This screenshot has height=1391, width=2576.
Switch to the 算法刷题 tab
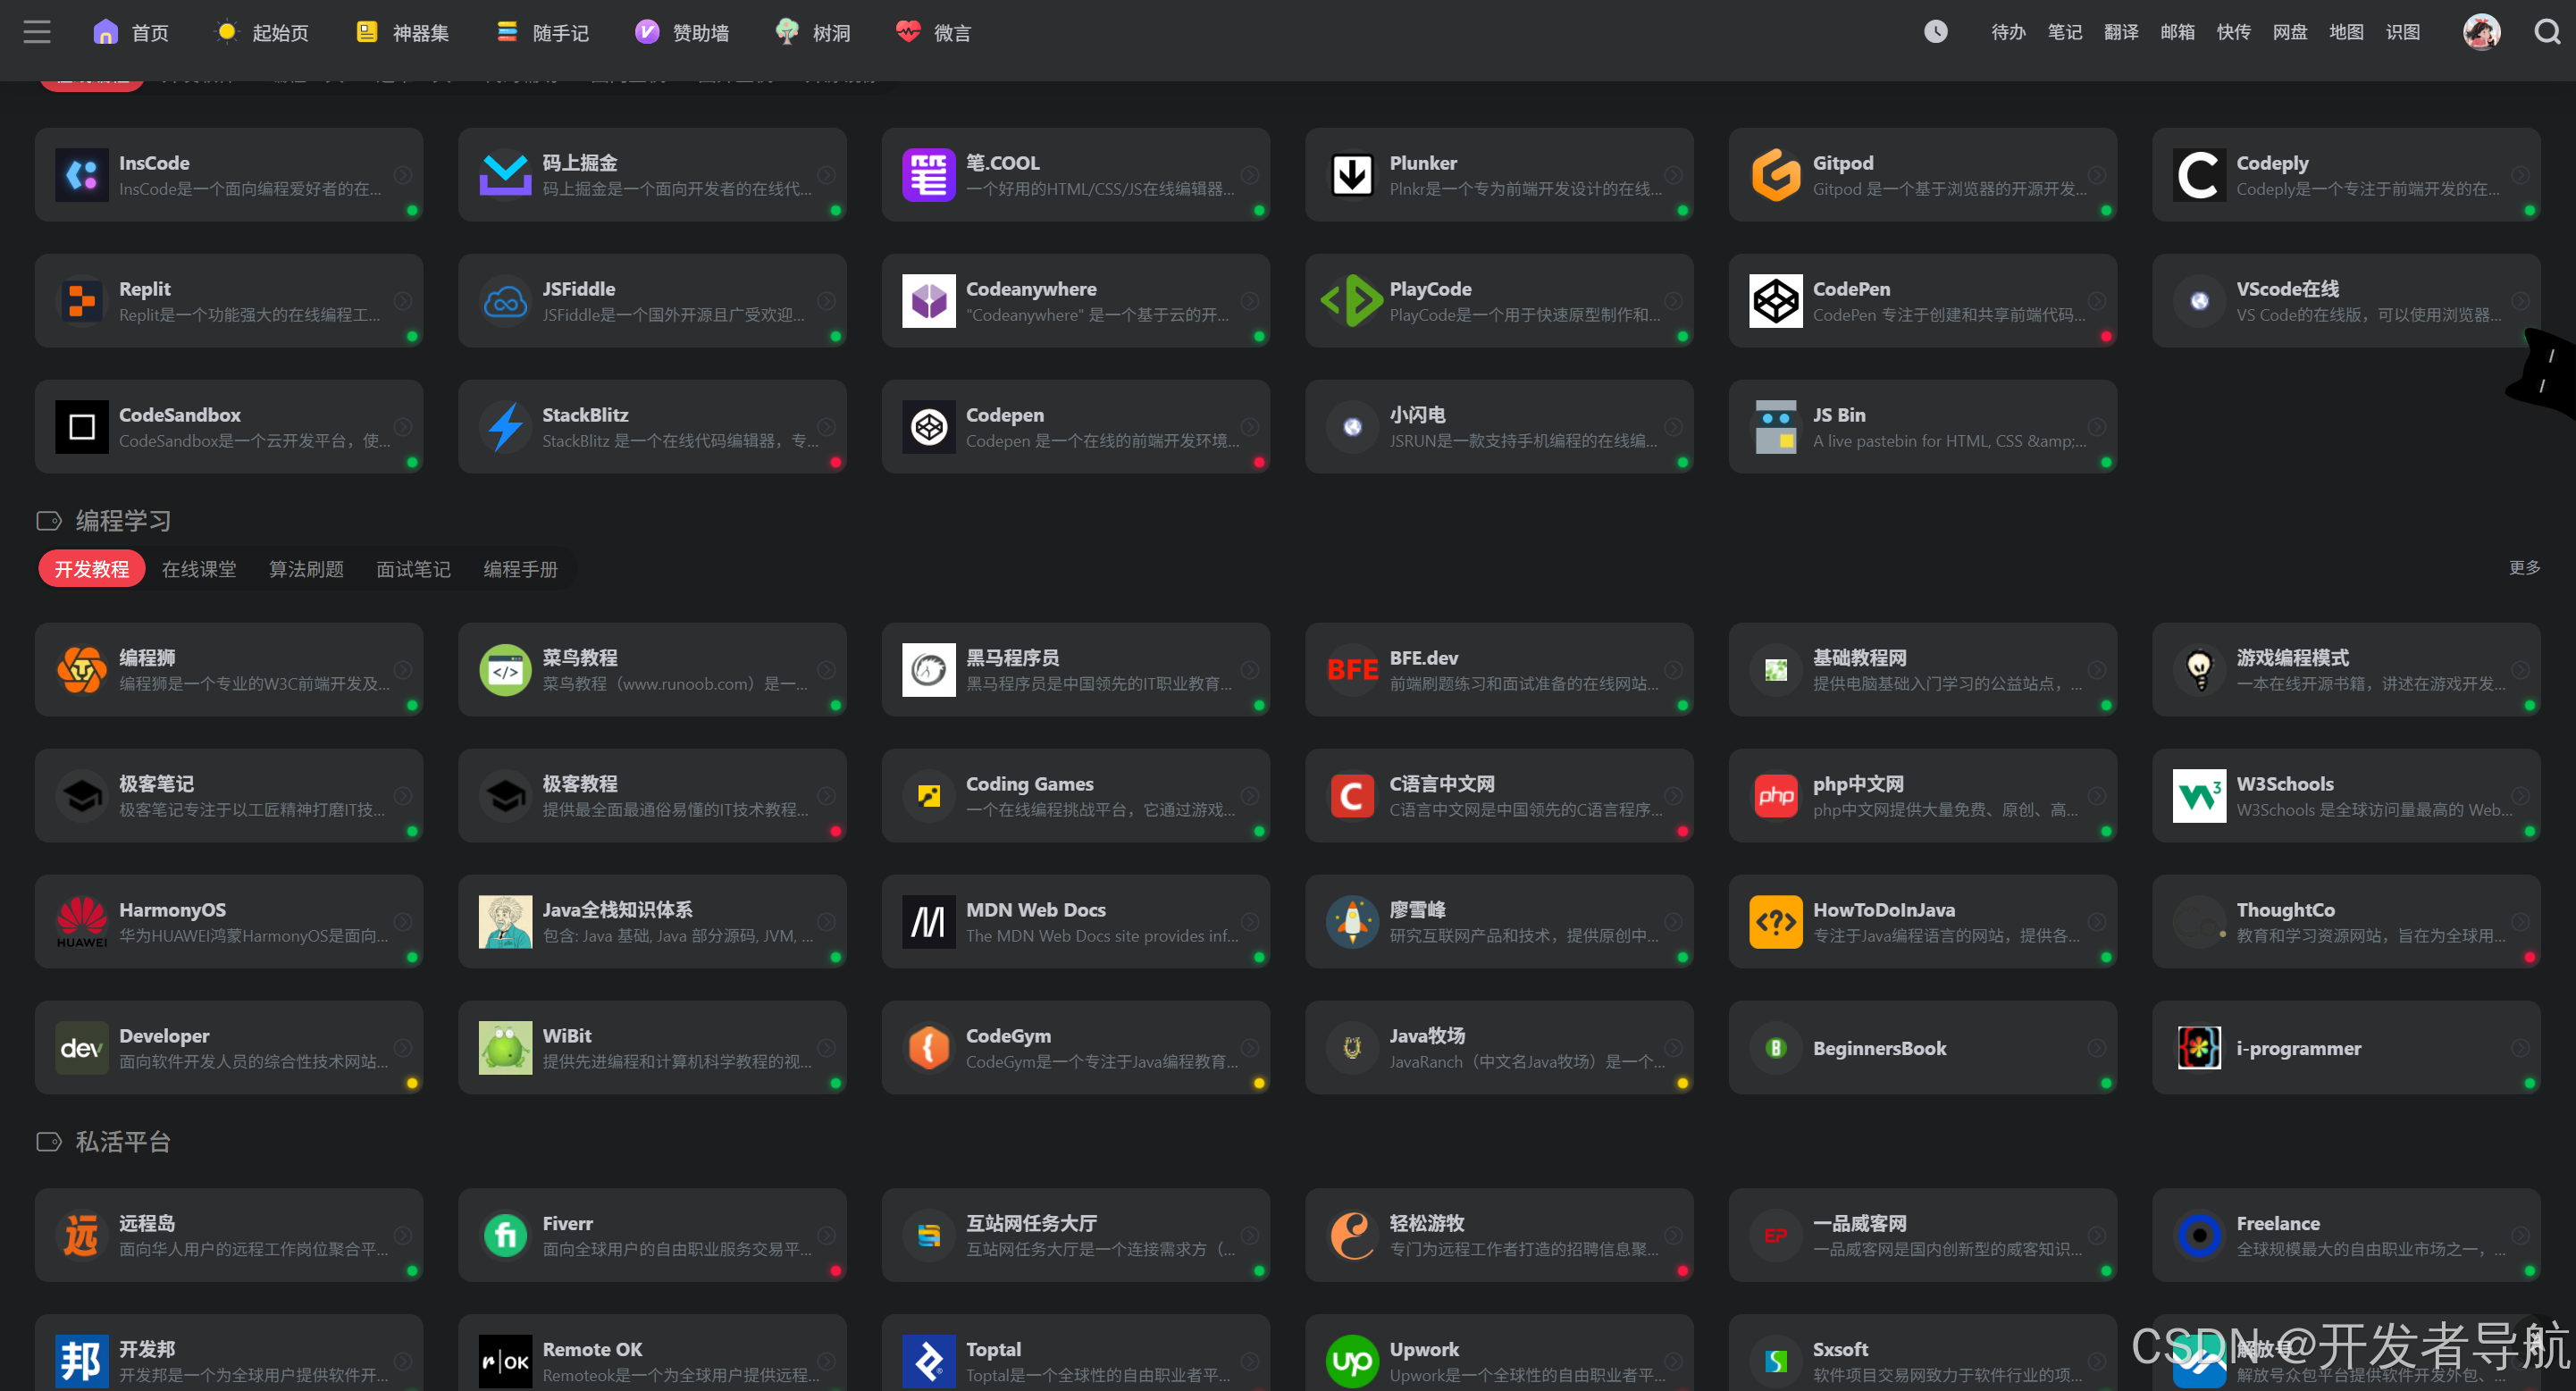point(306,569)
